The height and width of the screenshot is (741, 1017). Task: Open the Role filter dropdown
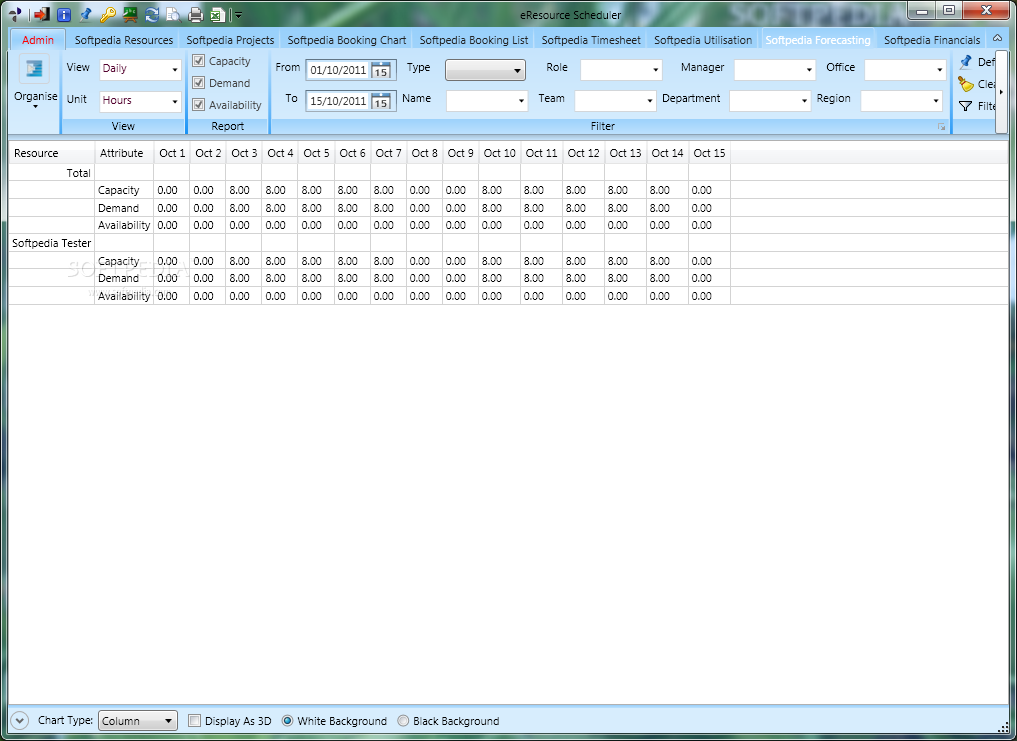pyautogui.click(x=621, y=69)
